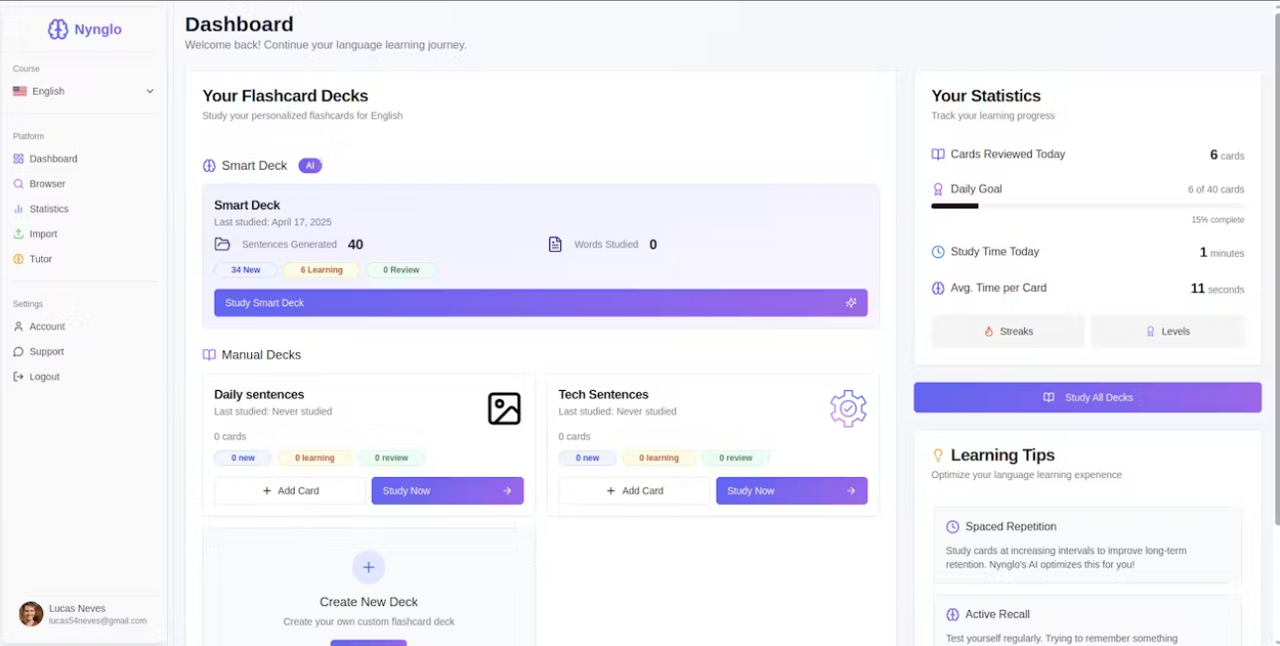Click Lucas Neves profile avatar

click(x=31, y=614)
